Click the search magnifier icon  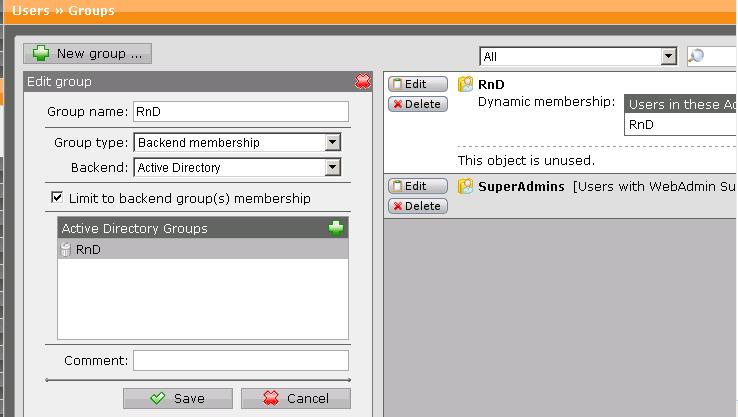pyautogui.click(x=697, y=57)
